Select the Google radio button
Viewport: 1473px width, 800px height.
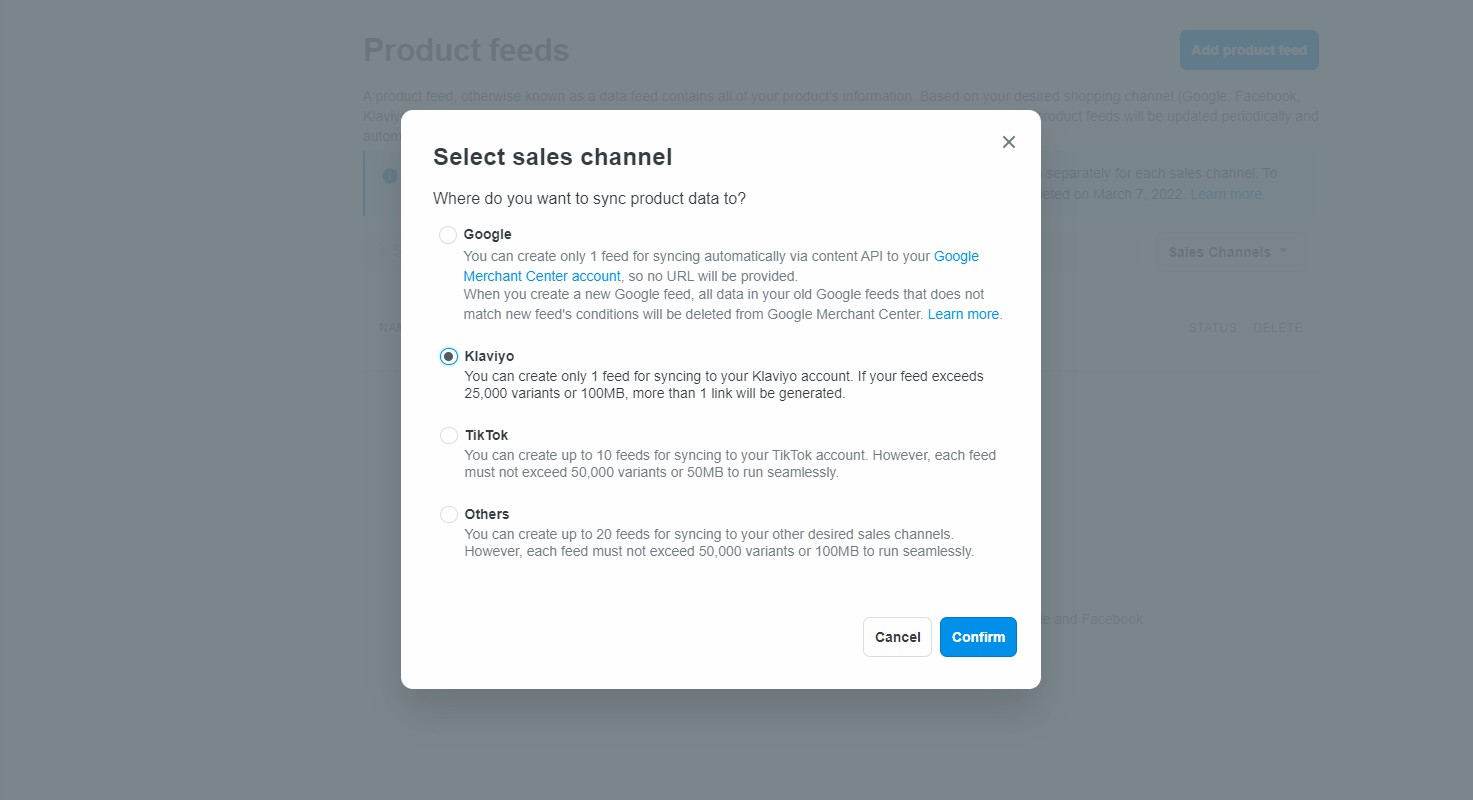448,235
